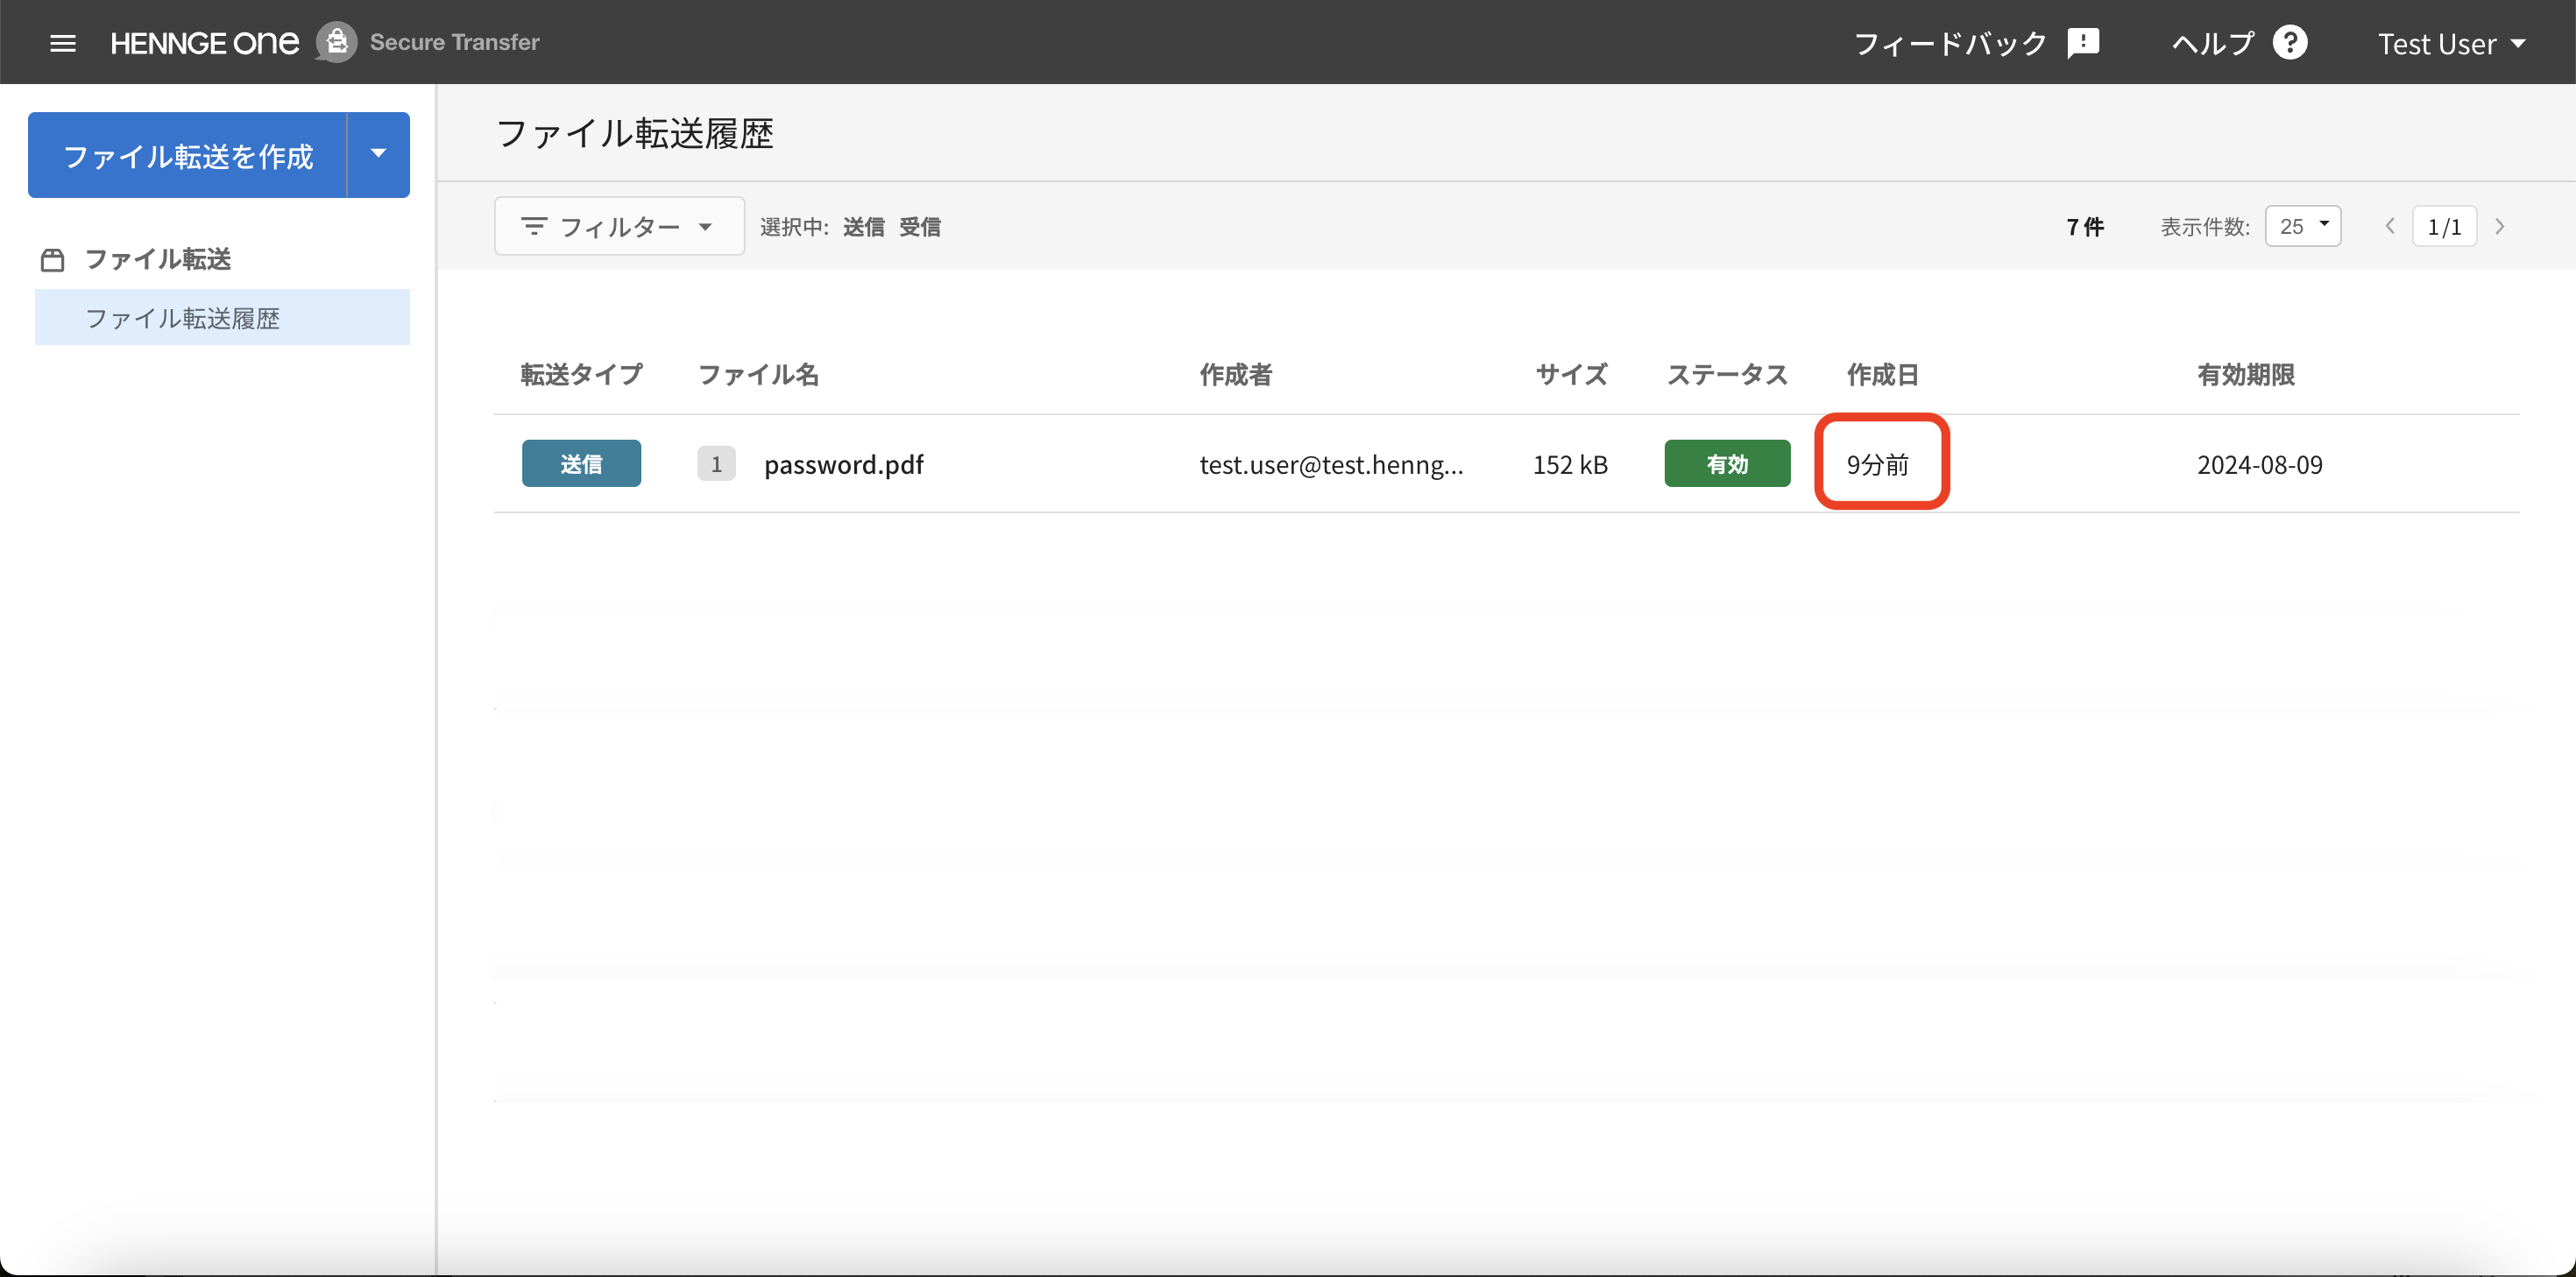Screen dimensions: 2576x1277
Task: Go to the previous page arrow
Action: [x=2390, y=226]
